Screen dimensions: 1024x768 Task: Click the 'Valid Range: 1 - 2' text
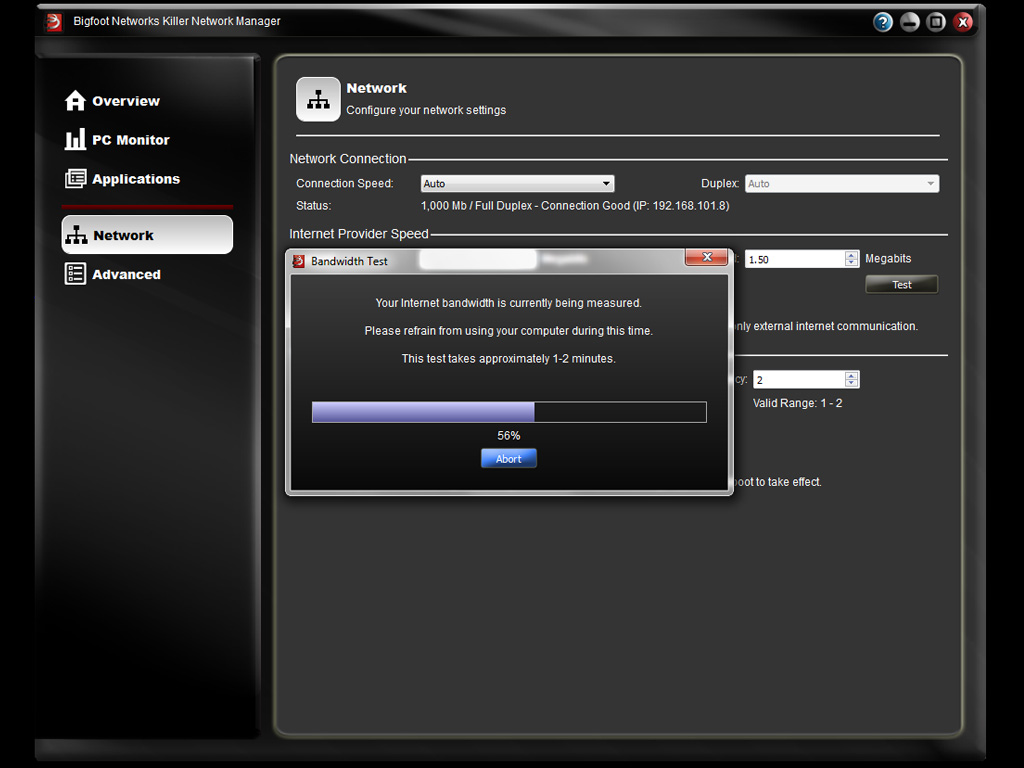797,403
